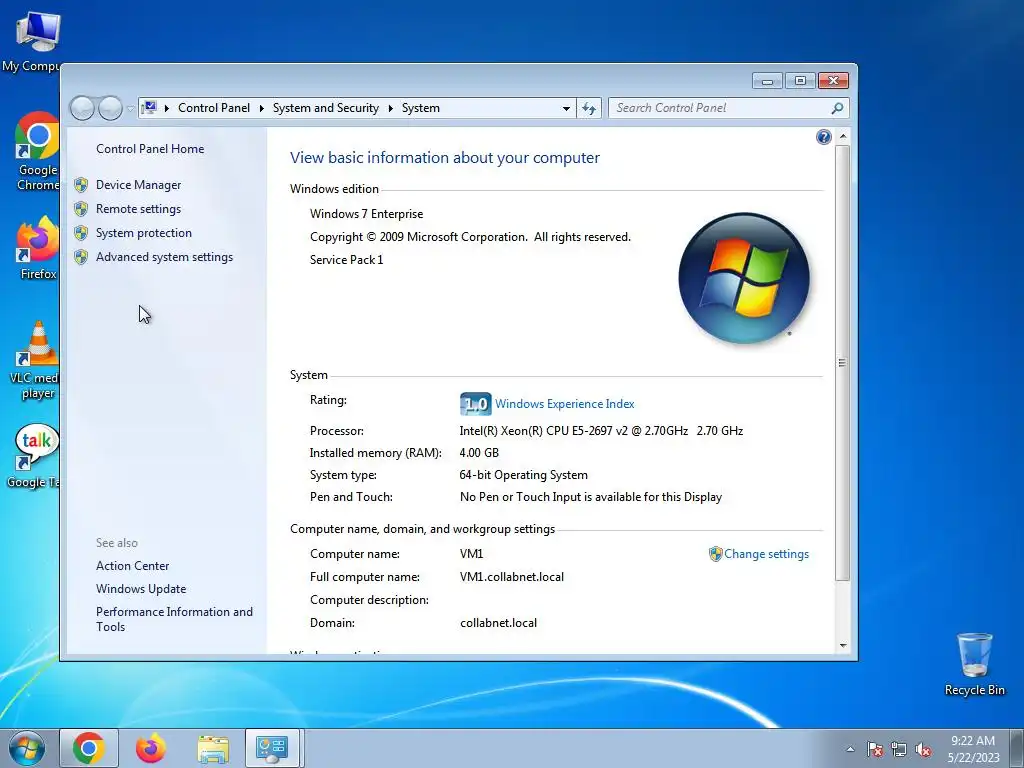The height and width of the screenshot is (768, 1024).
Task: Select the Recycle Bin icon
Action: [974, 665]
